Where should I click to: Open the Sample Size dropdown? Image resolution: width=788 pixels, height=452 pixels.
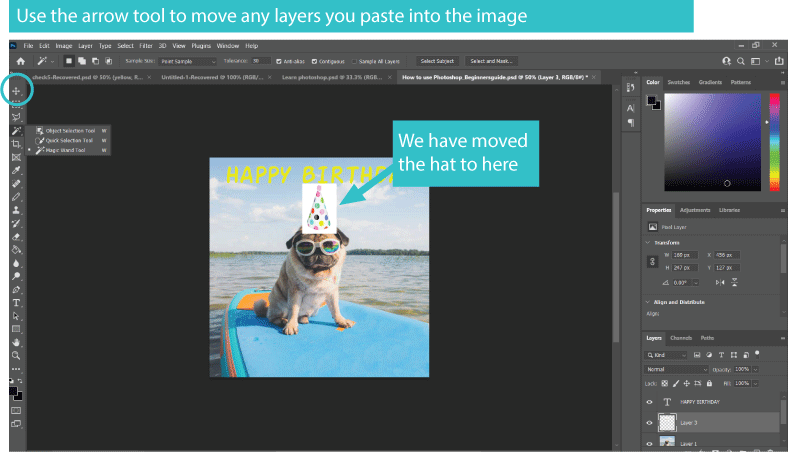click(x=189, y=61)
